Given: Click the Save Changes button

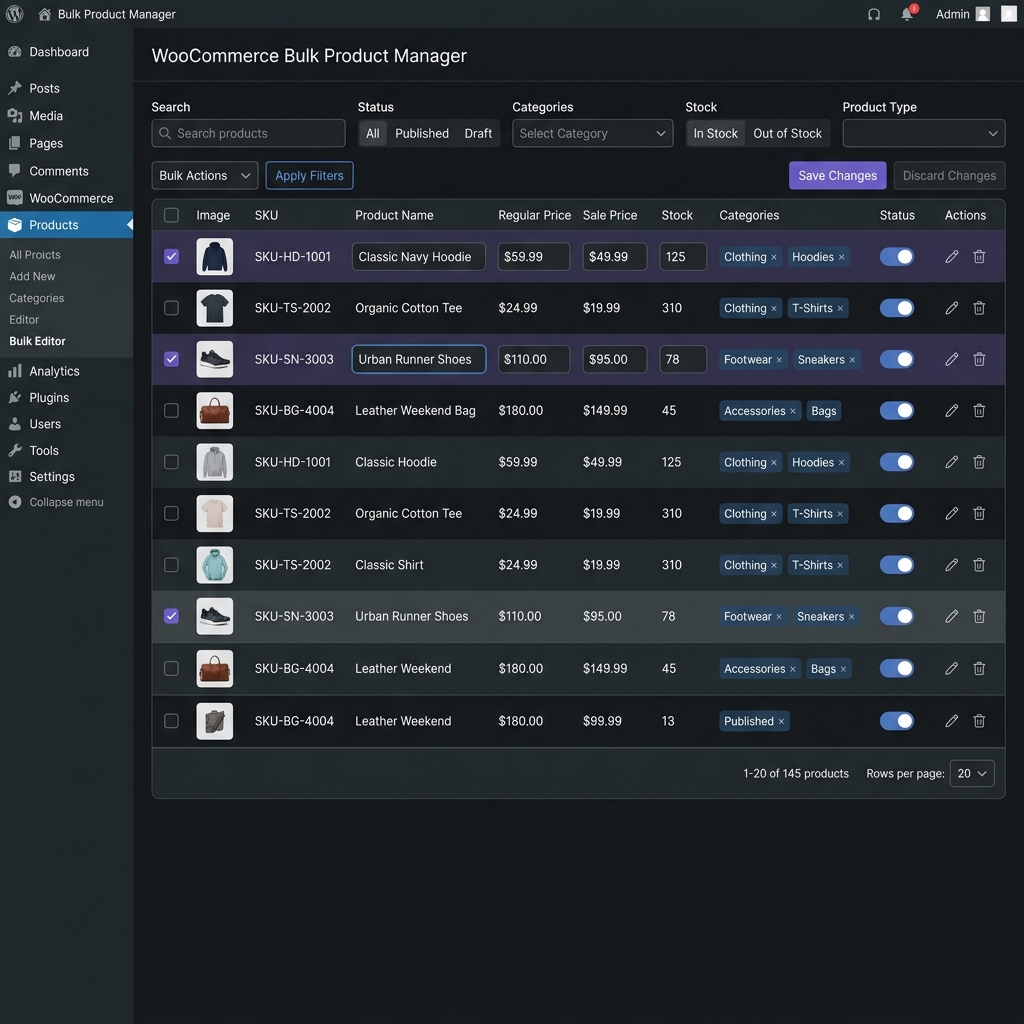Looking at the screenshot, I should tap(837, 175).
